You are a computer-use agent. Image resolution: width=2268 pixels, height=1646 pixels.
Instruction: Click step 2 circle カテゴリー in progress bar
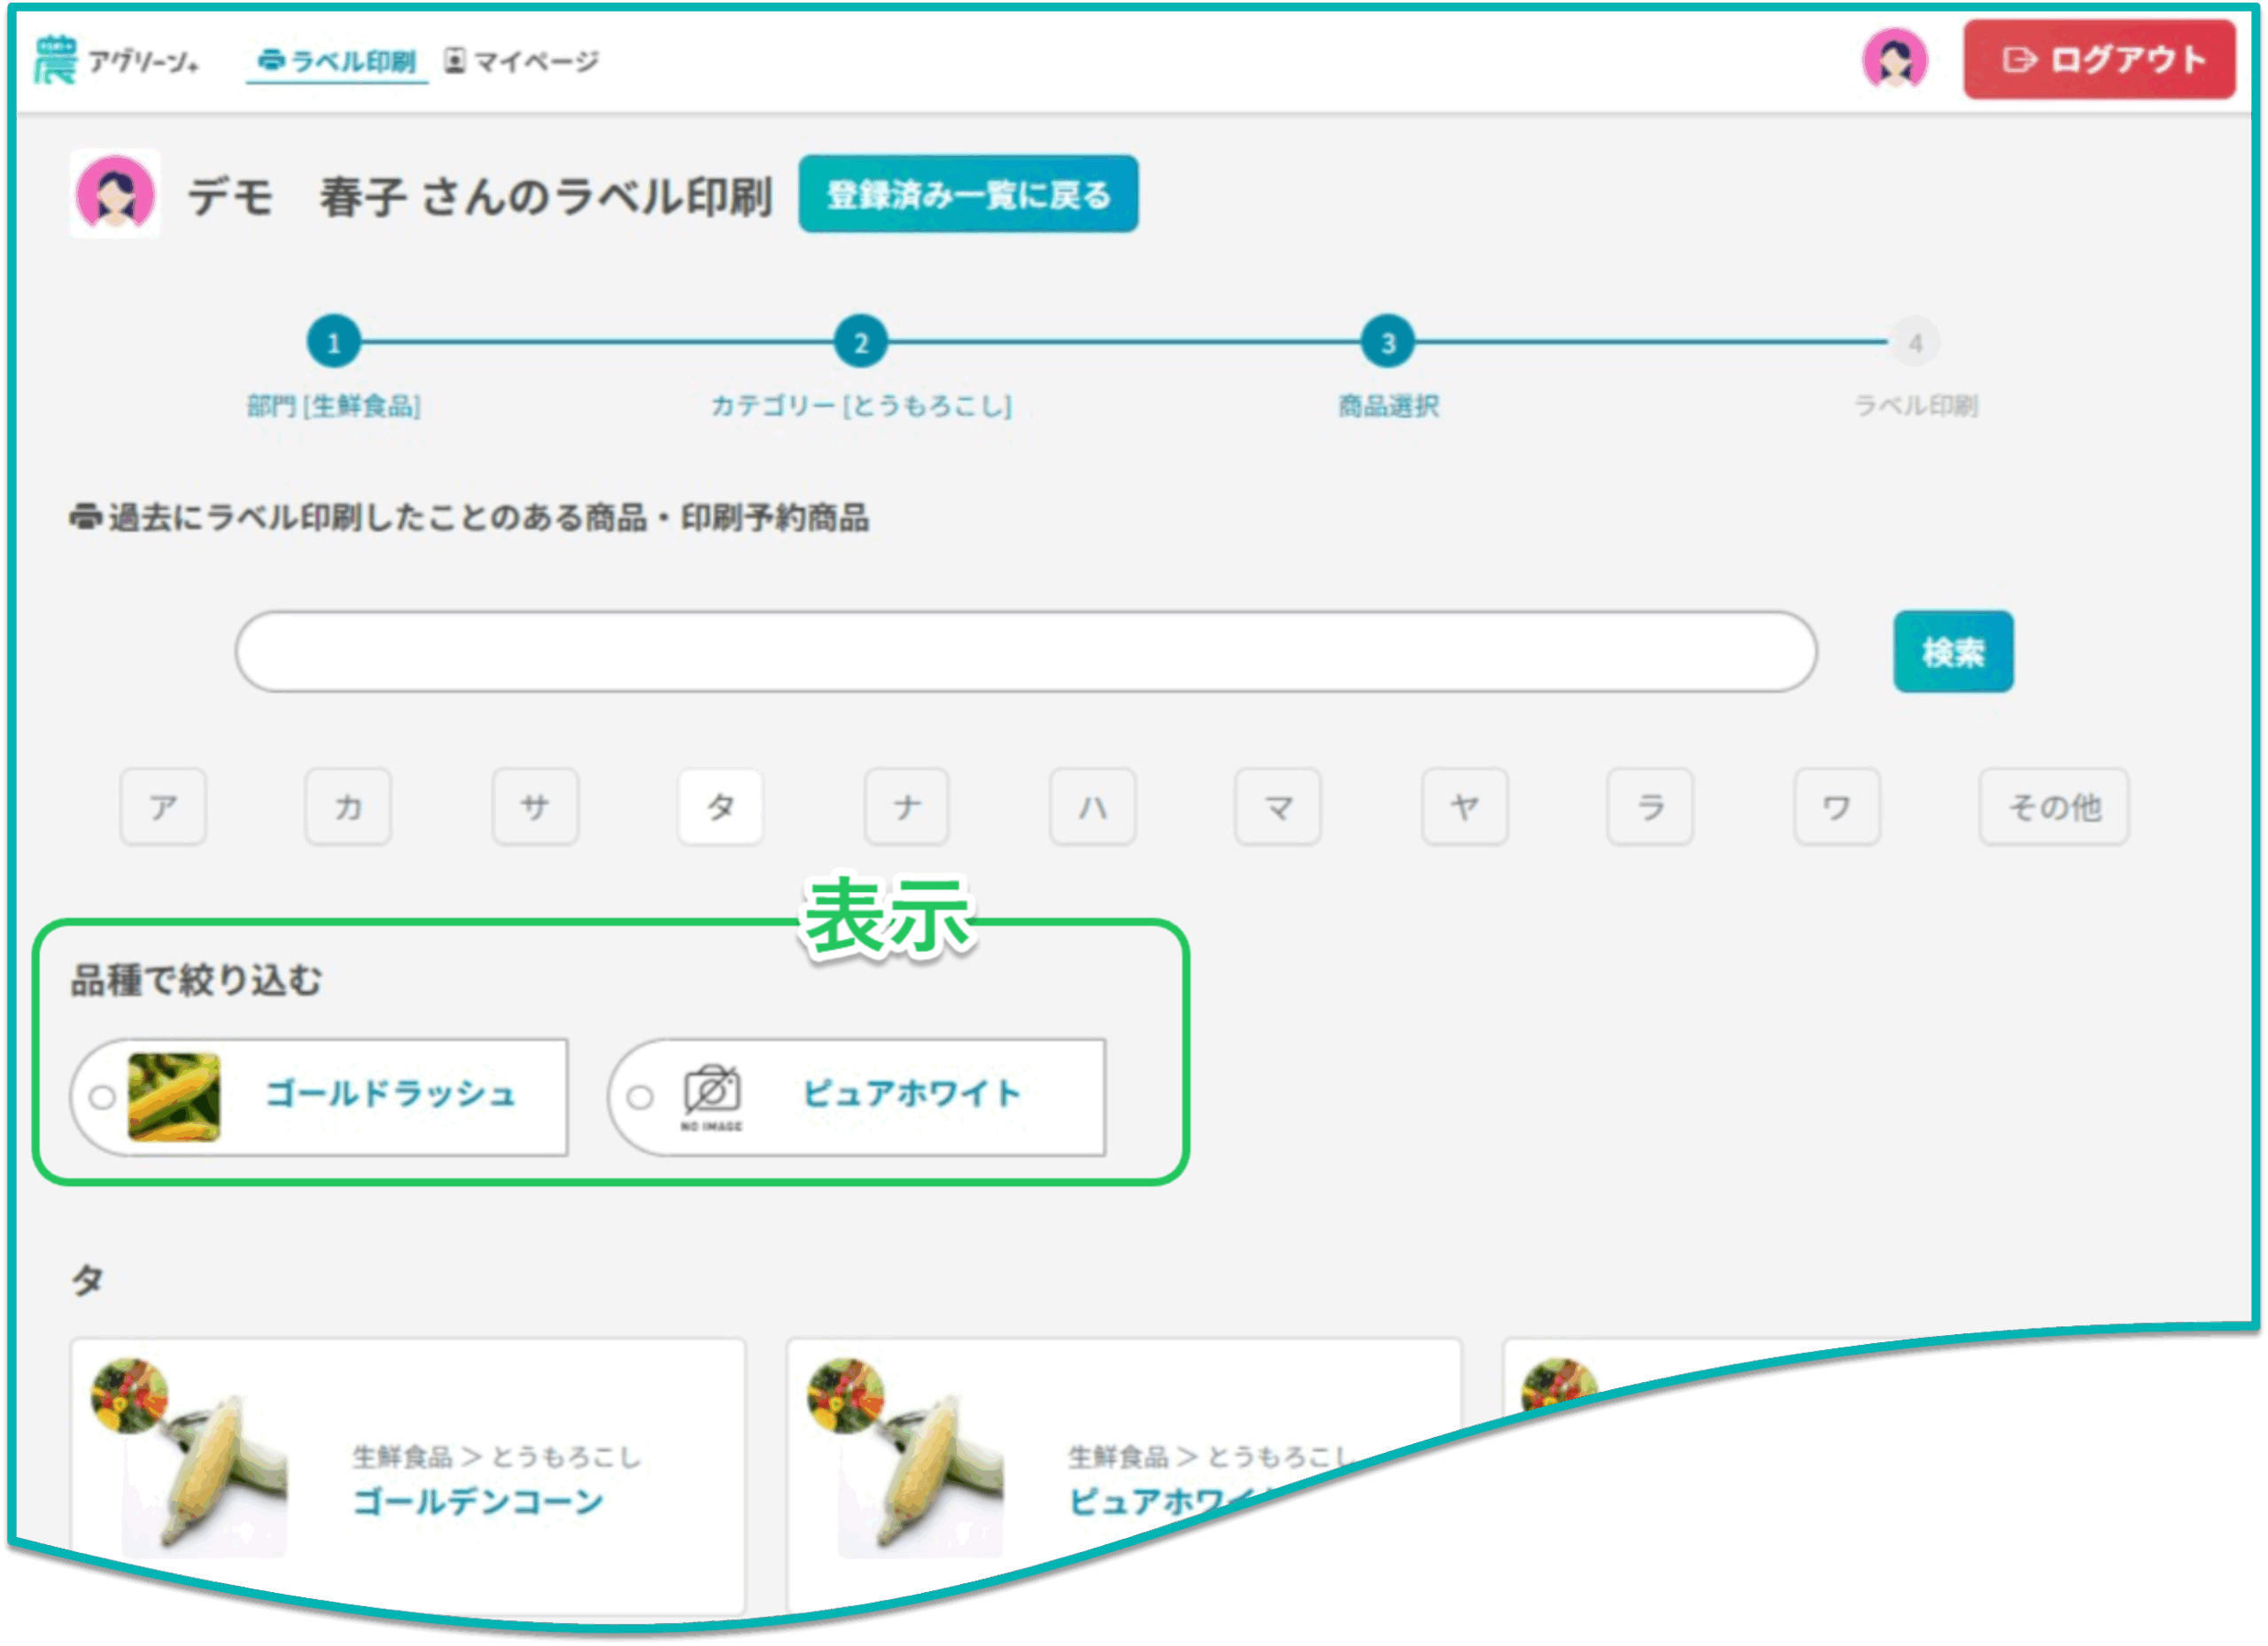click(x=860, y=343)
